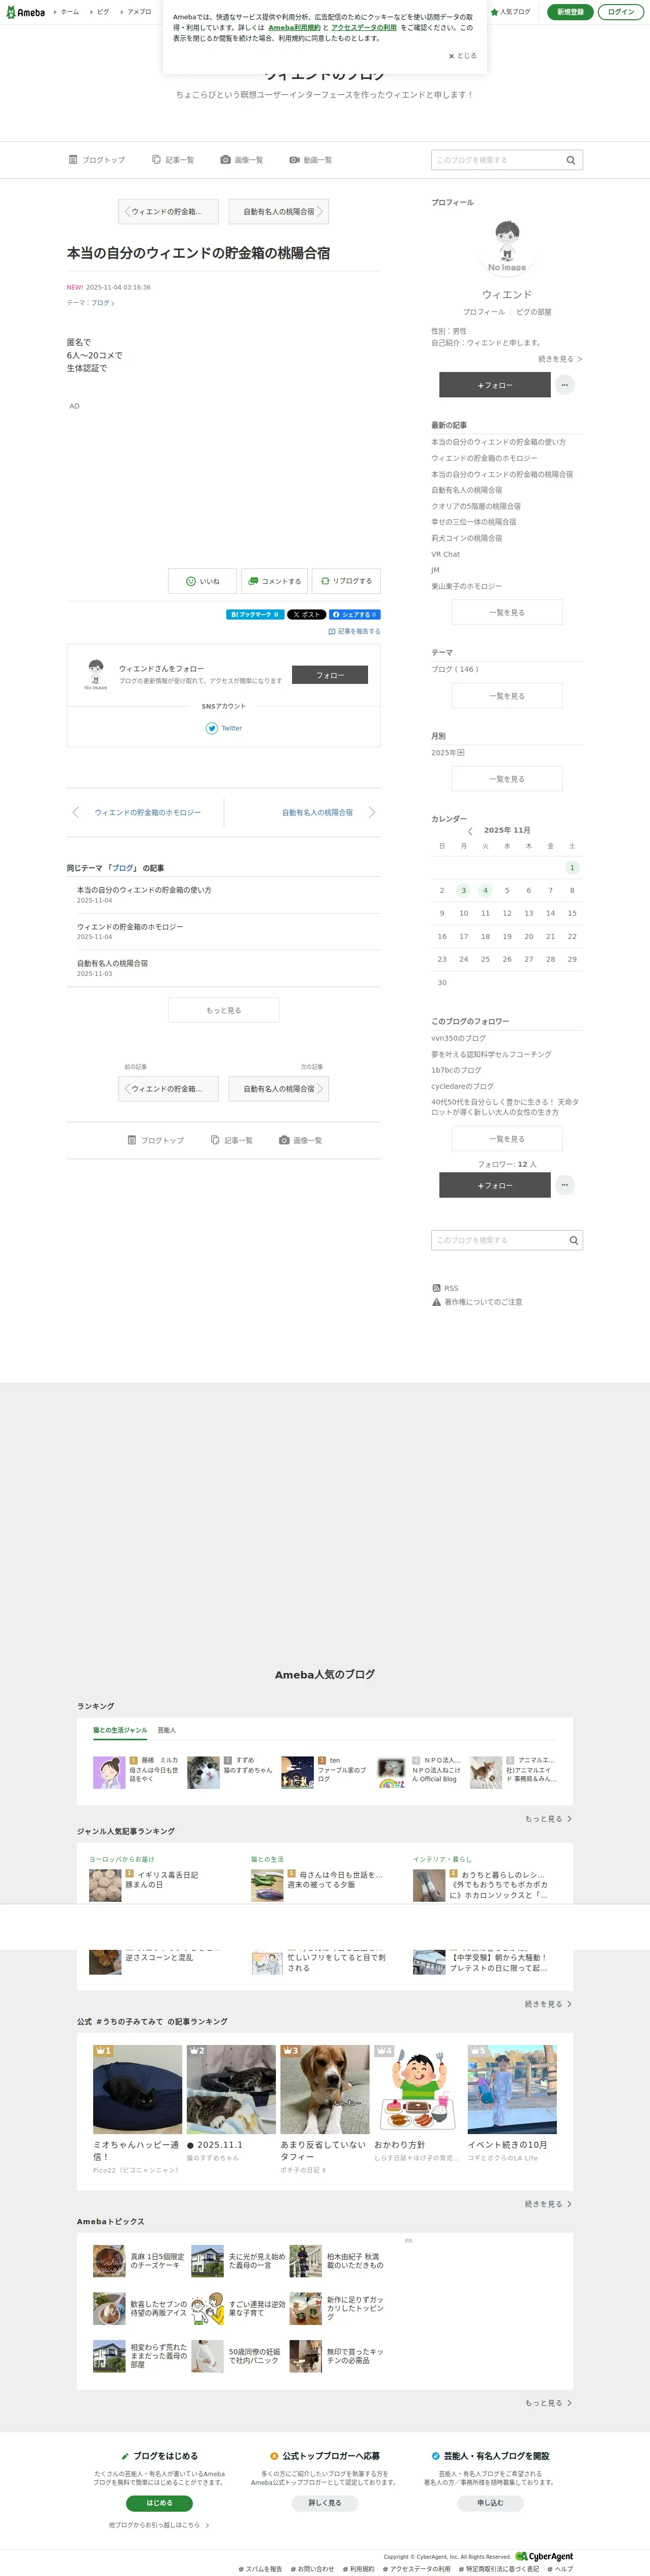This screenshot has width=650, height=2576.
Task: Click the blog search magnifier icon
Action: tap(571, 160)
